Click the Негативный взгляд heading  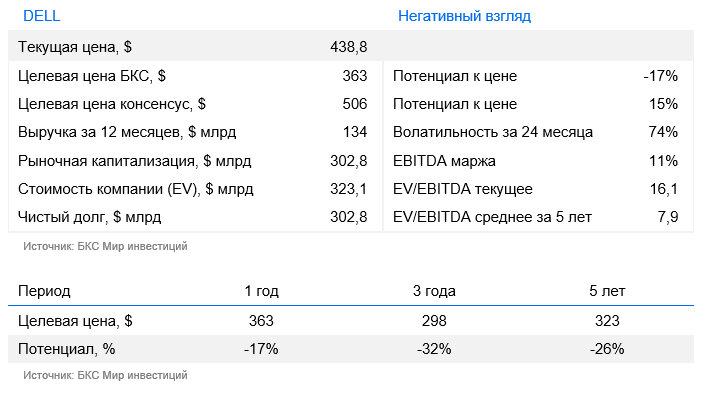(x=464, y=16)
